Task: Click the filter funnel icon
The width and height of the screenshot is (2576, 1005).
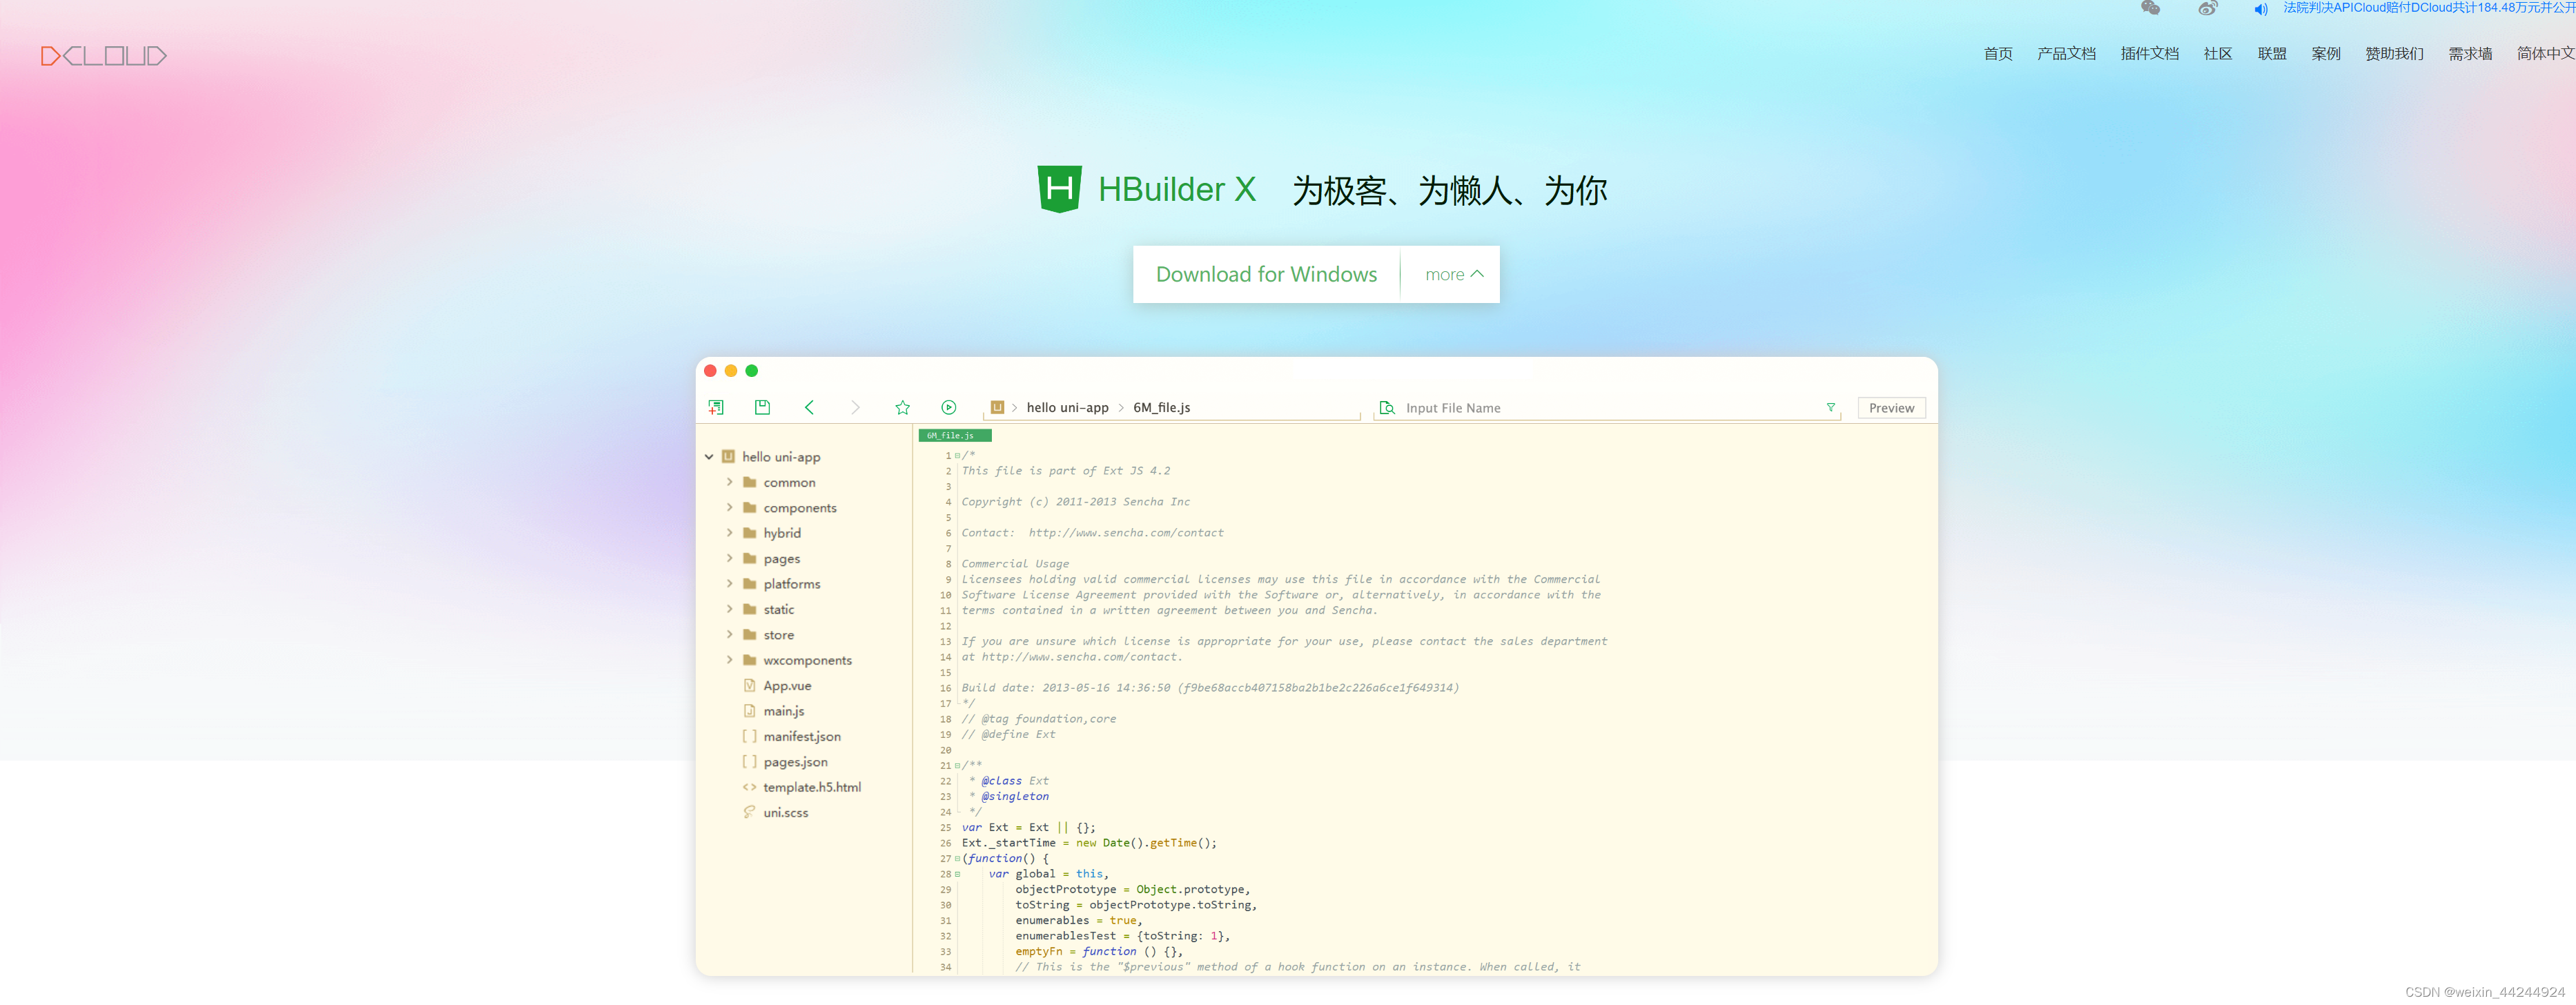Action: (x=1830, y=408)
